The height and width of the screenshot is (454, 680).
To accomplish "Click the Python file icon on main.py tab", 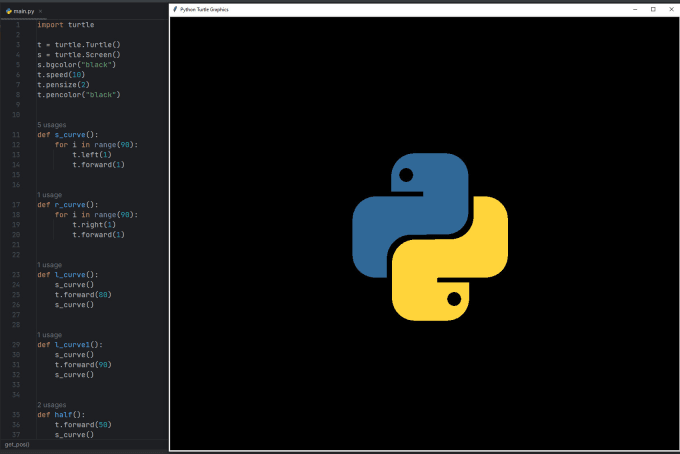I will (x=9, y=11).
